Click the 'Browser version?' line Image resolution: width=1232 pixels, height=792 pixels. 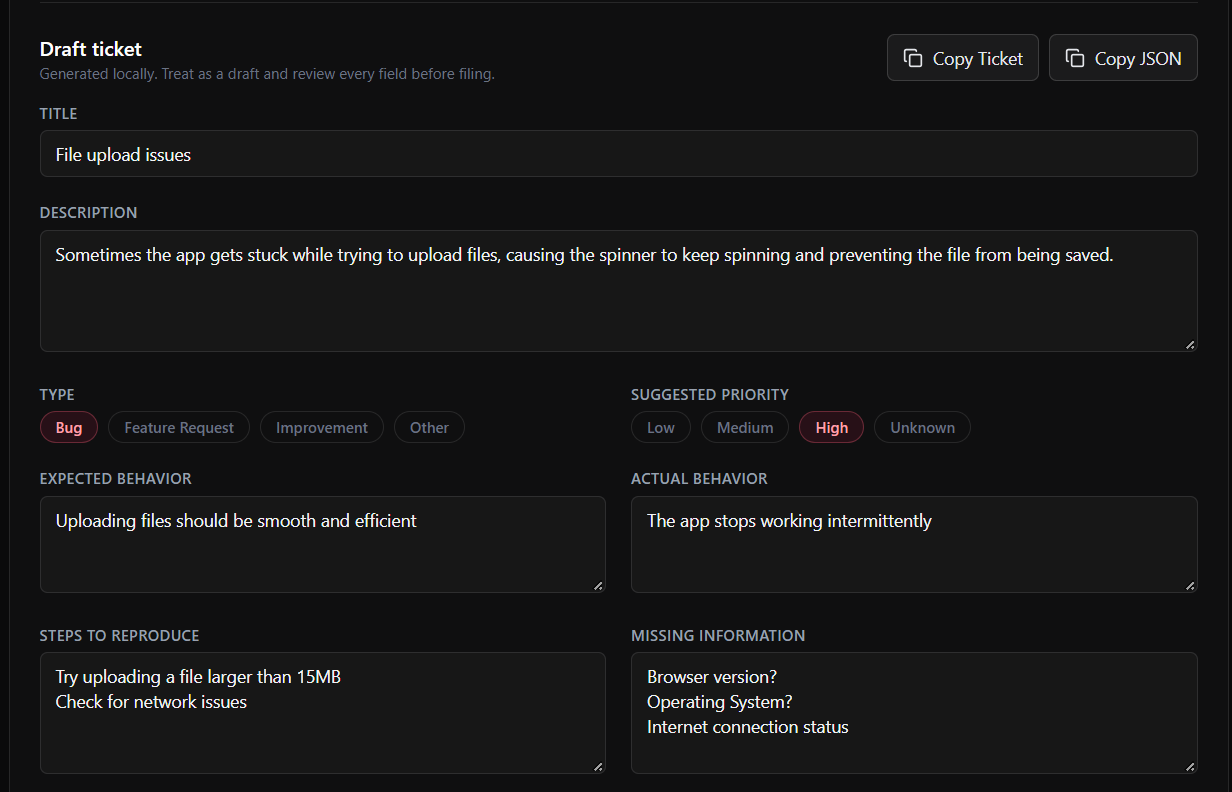712,677
